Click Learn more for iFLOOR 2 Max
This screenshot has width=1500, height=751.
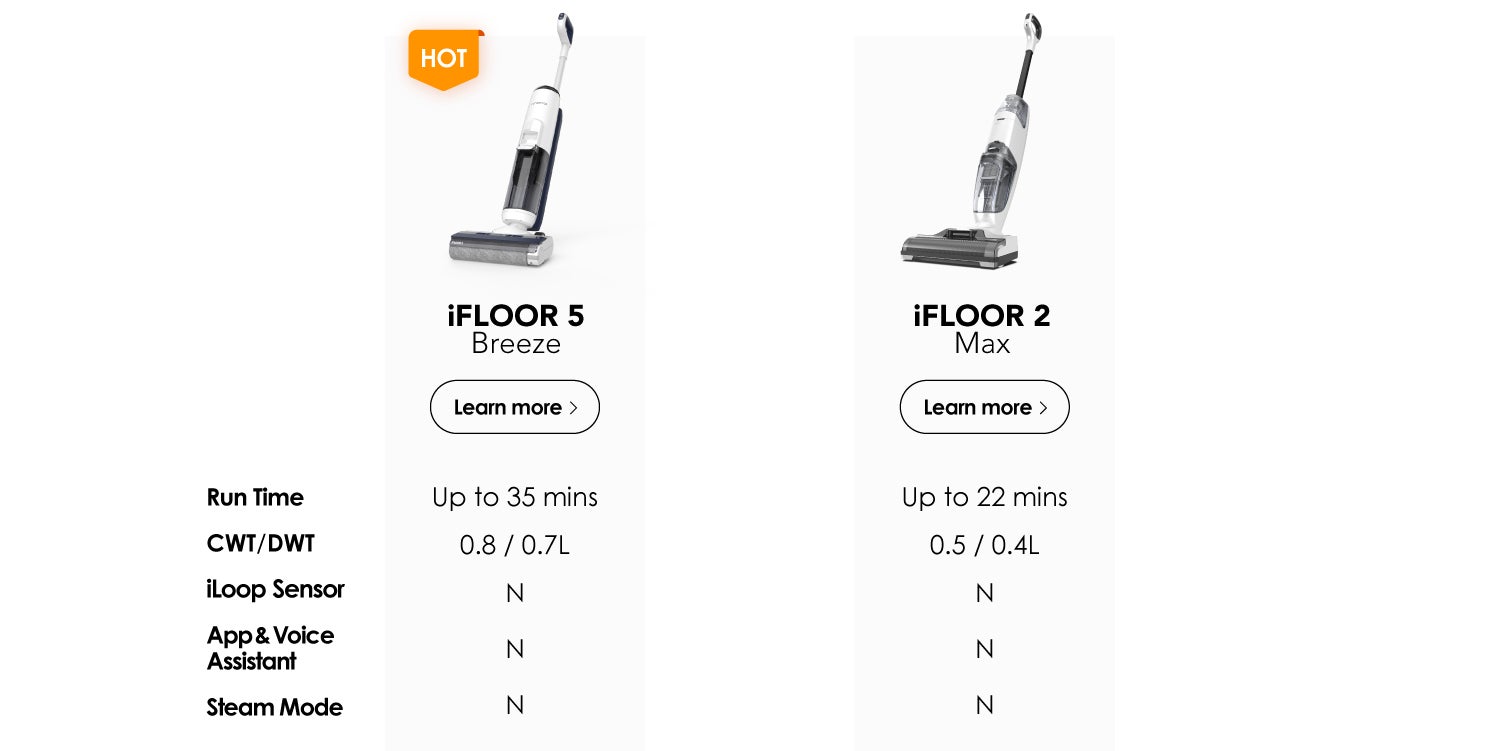[985, 407]
